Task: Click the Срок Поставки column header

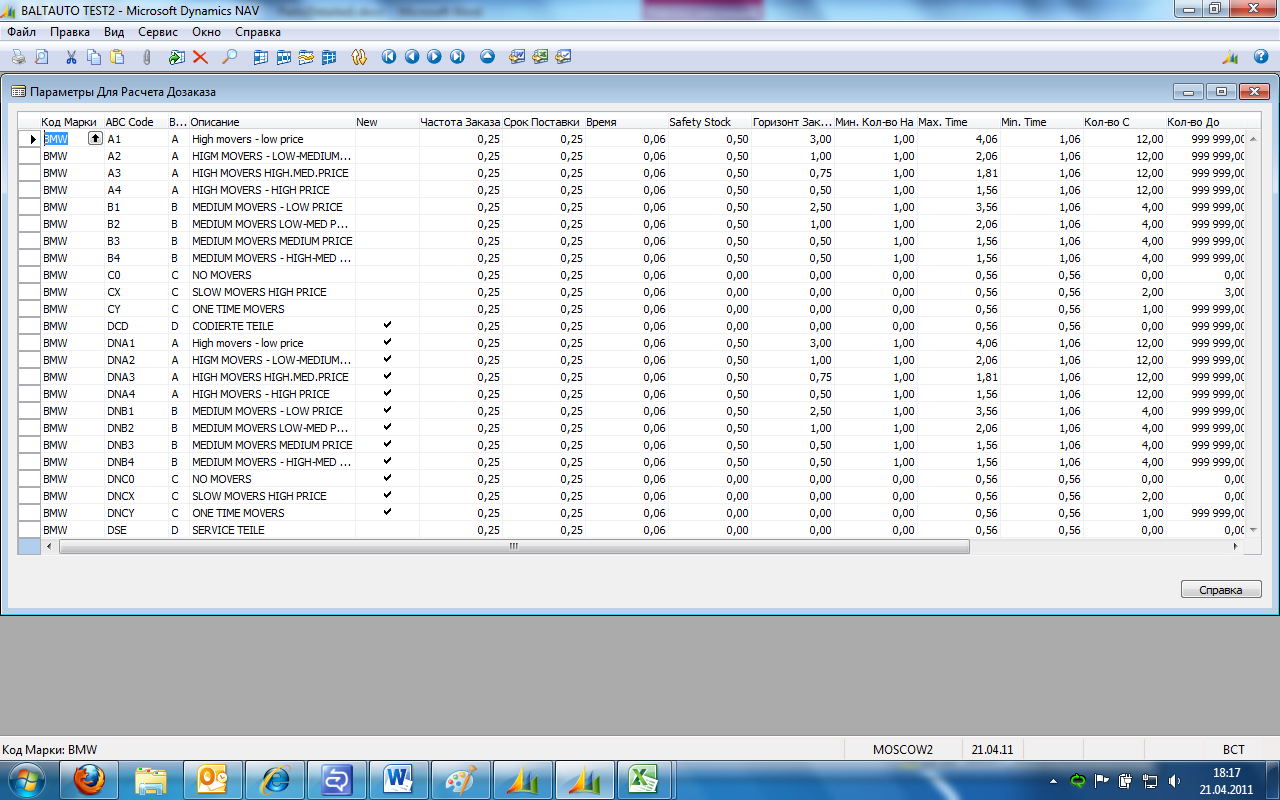Action: [543, 122]
